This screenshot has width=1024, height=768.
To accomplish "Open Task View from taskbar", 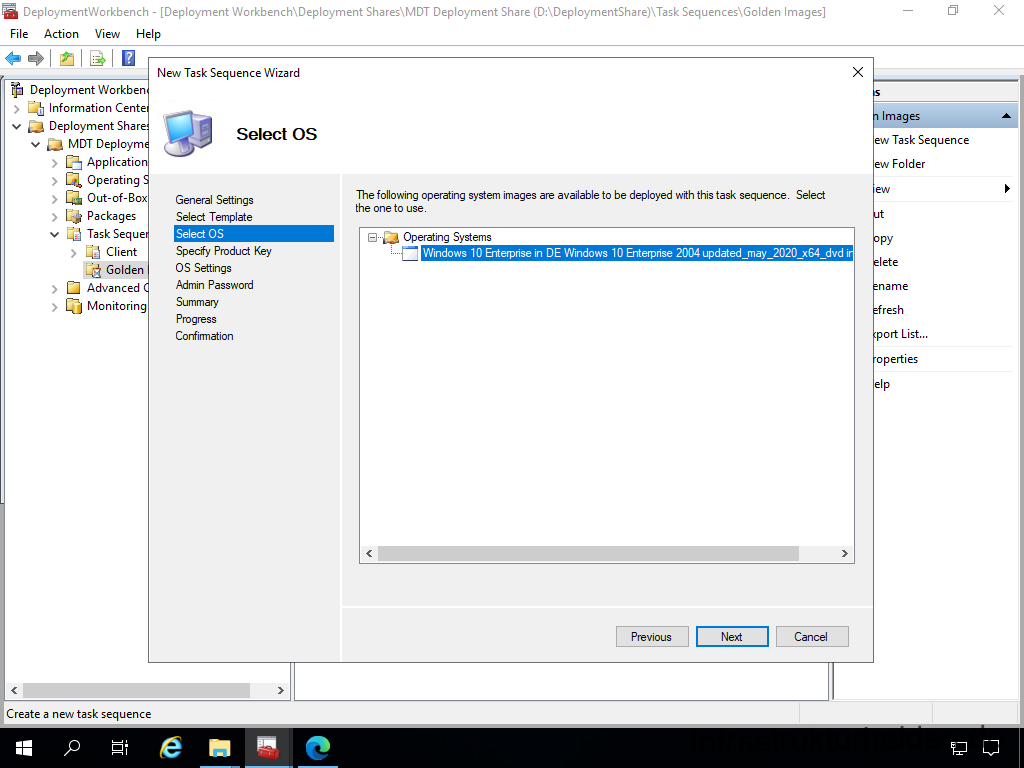I will point(120,748).
